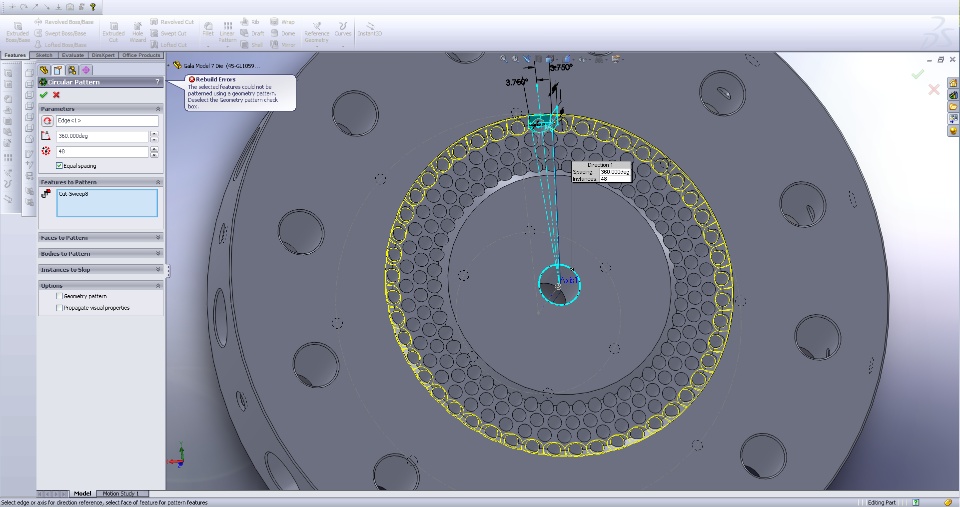
Task: Choose the Shell tool
Action: tap(252, 45)
